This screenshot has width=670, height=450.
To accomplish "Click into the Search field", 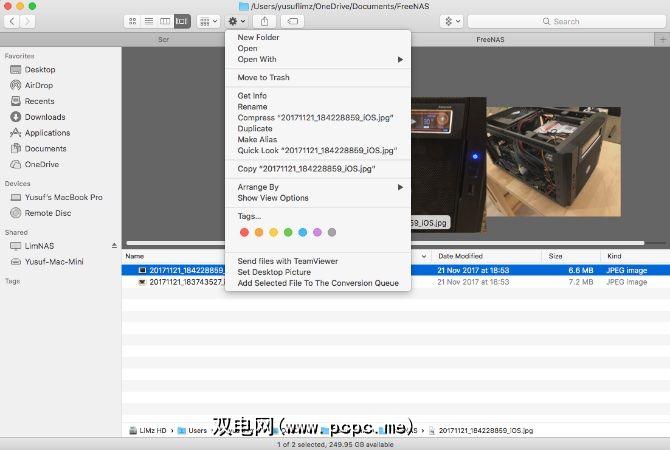I will point(567,21).
